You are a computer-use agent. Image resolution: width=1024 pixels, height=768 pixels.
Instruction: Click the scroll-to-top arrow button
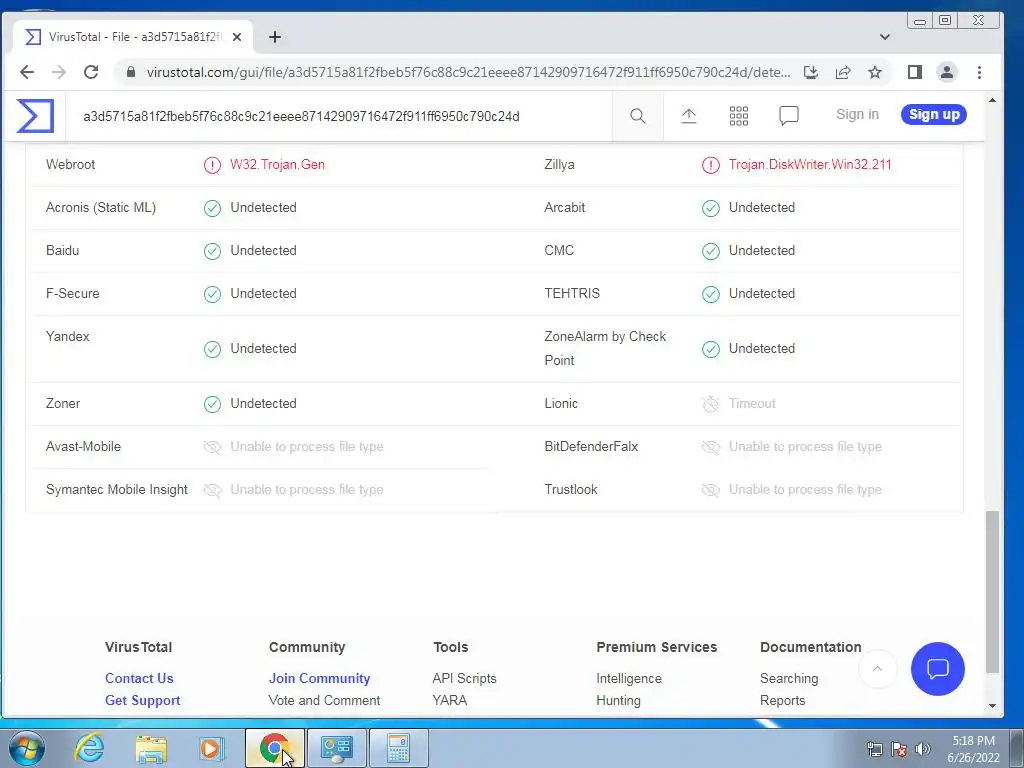tap(877, 669)
